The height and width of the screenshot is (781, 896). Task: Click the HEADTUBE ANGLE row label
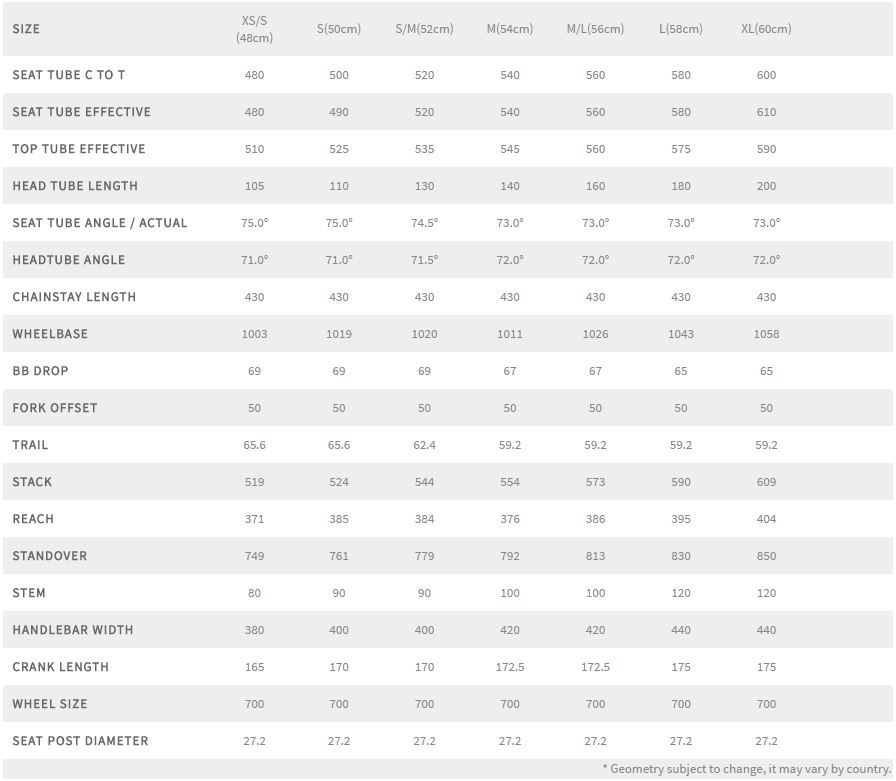[x=69, y=260]
